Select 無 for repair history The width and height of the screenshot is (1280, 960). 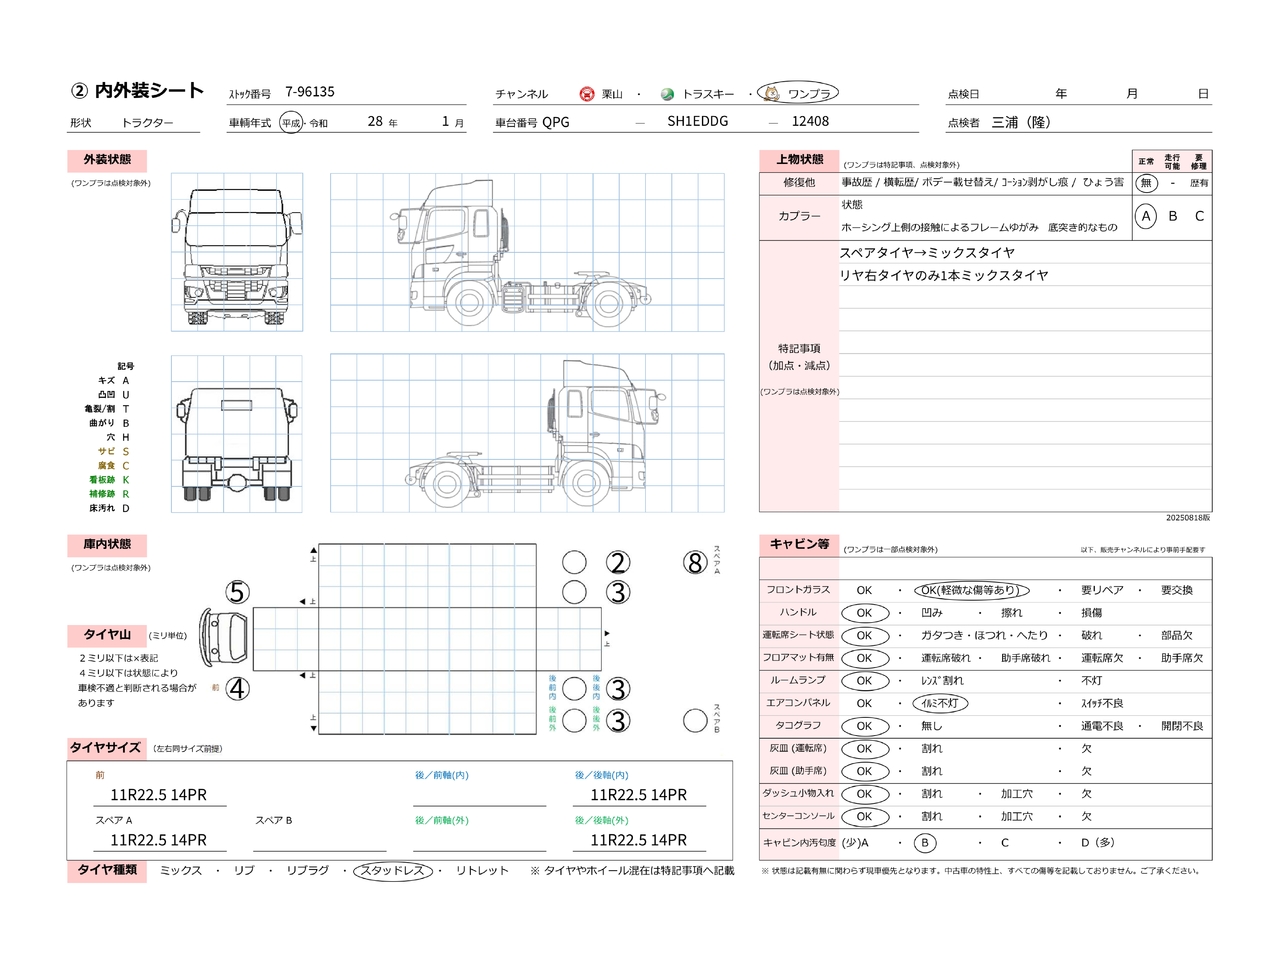[x=1146, y=183]
